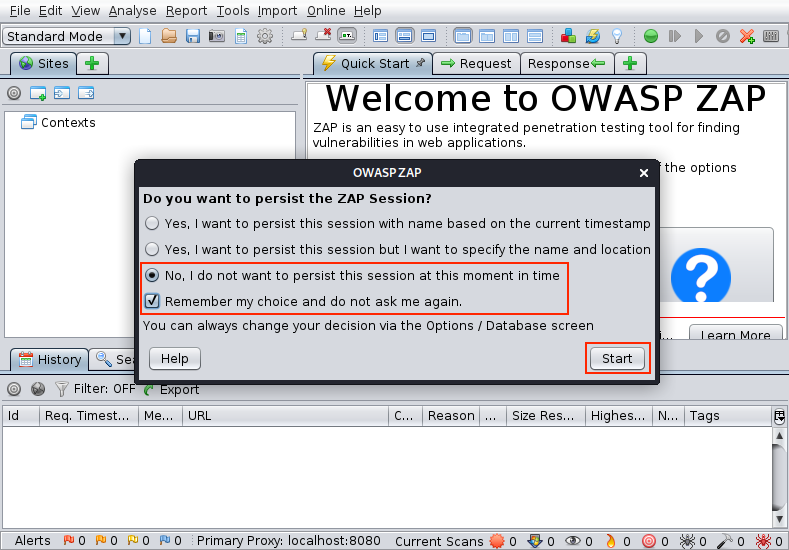Switch to the Quick Start tab
The width and height of the screenshot is (789, 550).
(x=373, y=63)
